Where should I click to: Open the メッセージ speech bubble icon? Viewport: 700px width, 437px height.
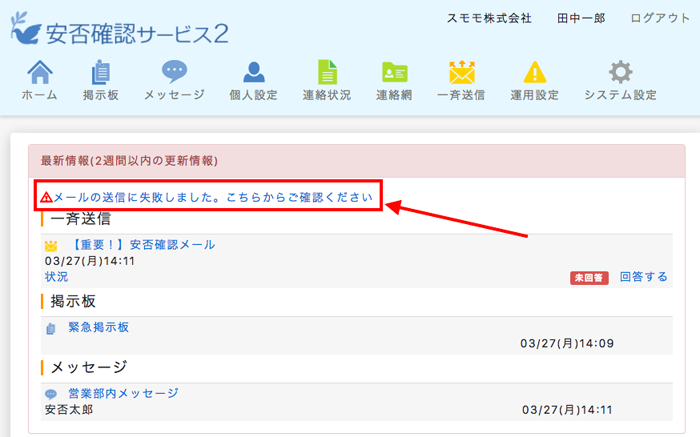[174, 72]
